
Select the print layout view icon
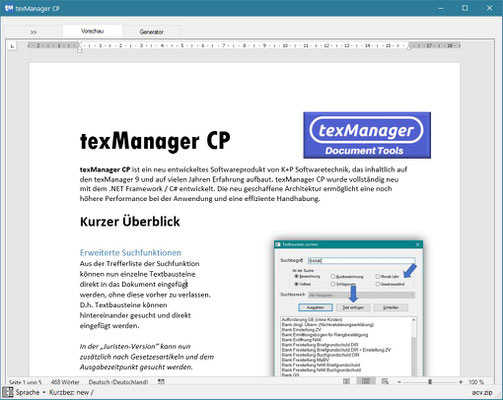(366, 381)
